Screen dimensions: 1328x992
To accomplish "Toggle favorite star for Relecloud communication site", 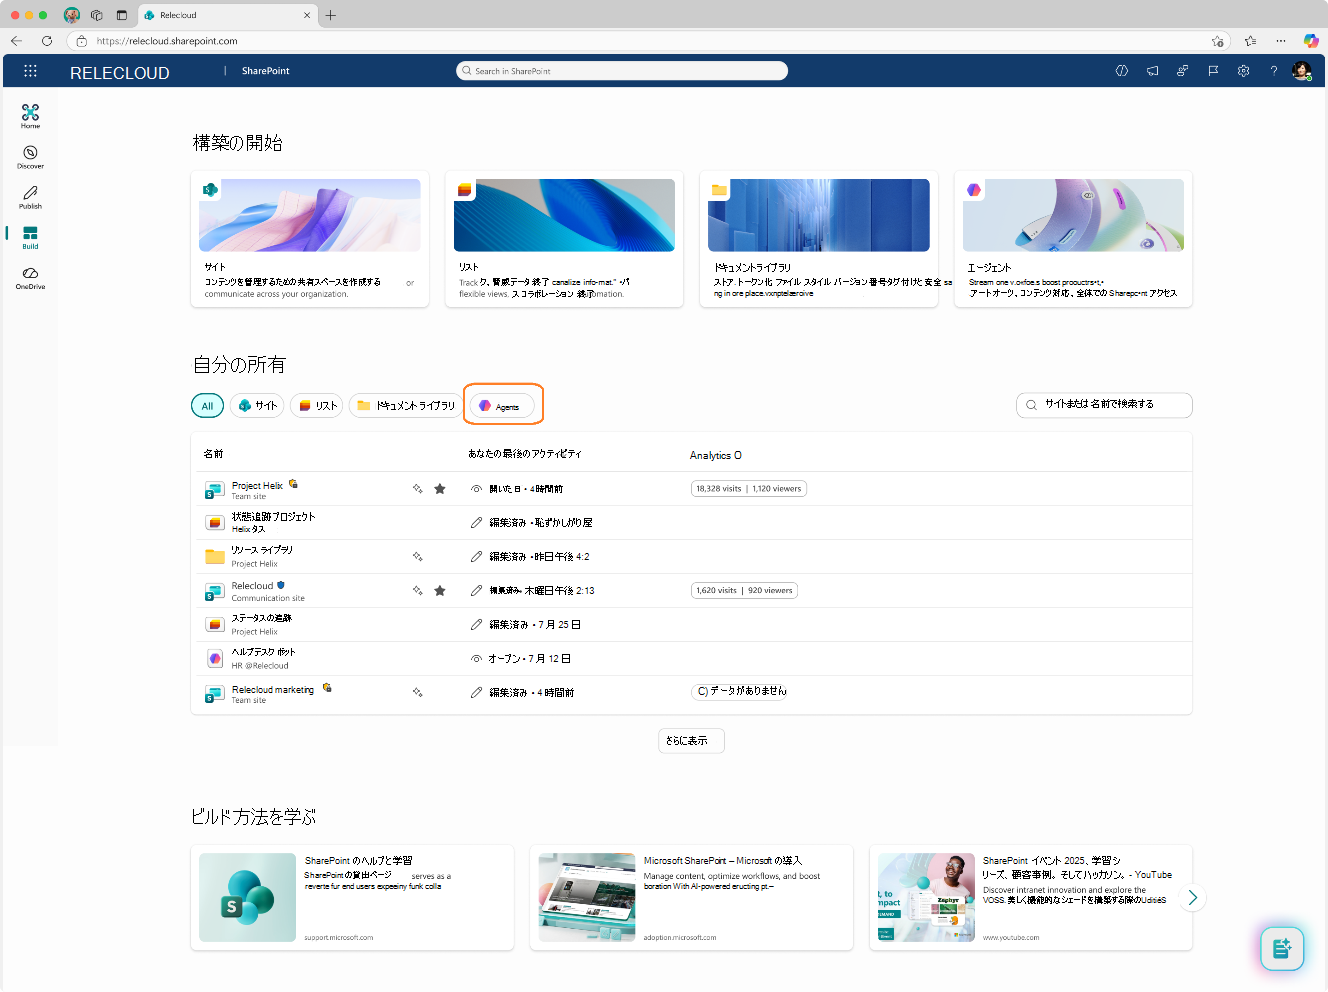I will click(440, 590).
